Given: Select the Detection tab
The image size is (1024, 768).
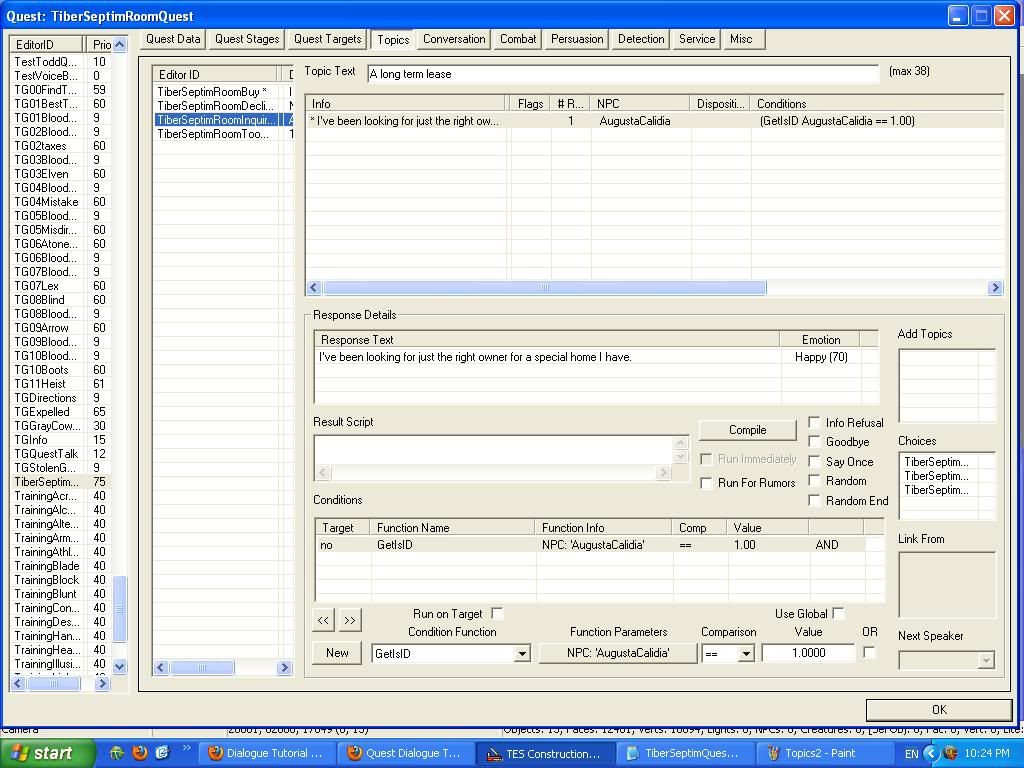Looking at the screenshot, I should 641,39.
